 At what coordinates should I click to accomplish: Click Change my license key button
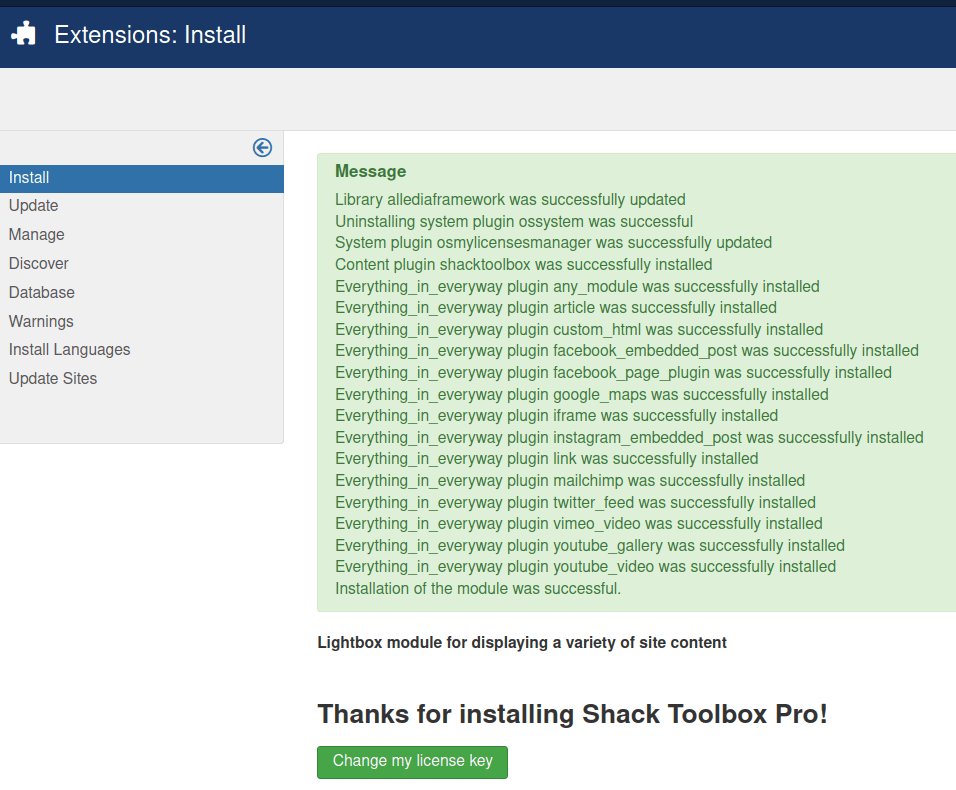pos(412,762)
